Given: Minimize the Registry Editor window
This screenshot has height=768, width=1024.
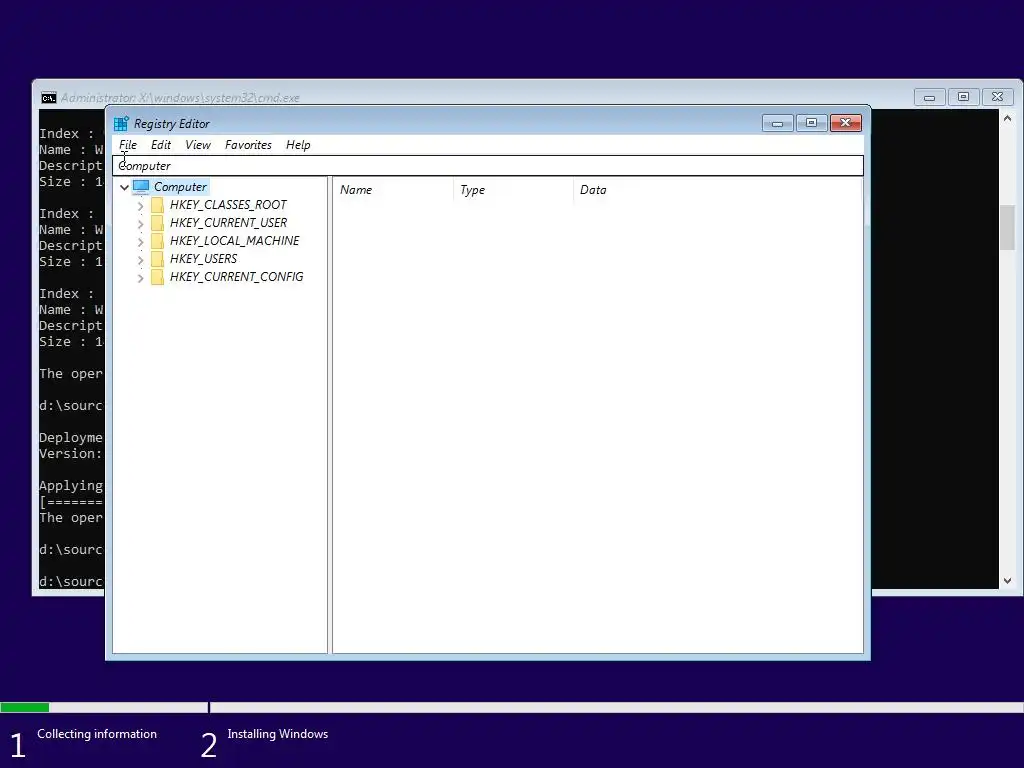Looking at the screenshot, I should 777,123.
